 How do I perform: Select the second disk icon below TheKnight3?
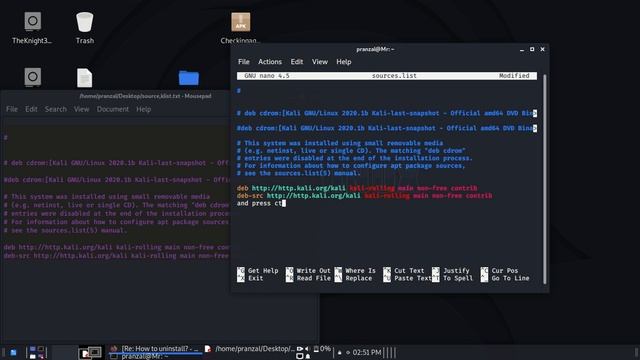32,78
